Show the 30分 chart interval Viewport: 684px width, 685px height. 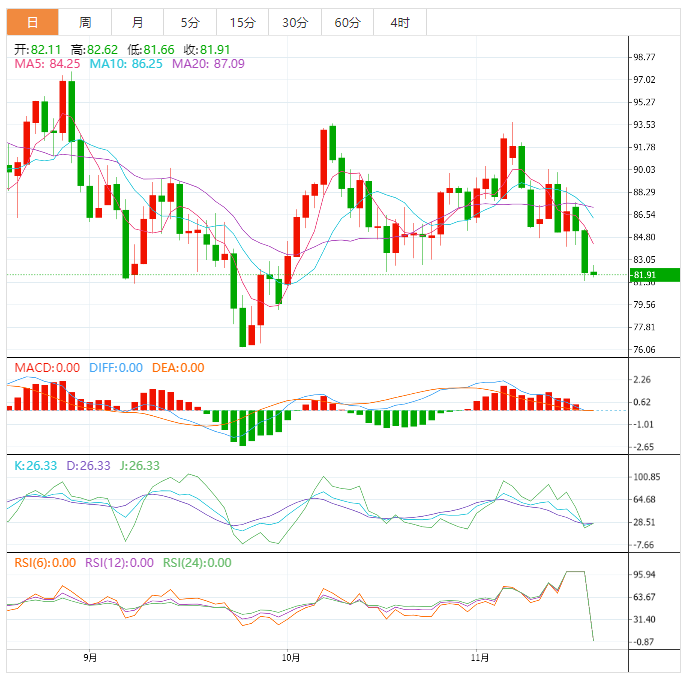[295, 22]
